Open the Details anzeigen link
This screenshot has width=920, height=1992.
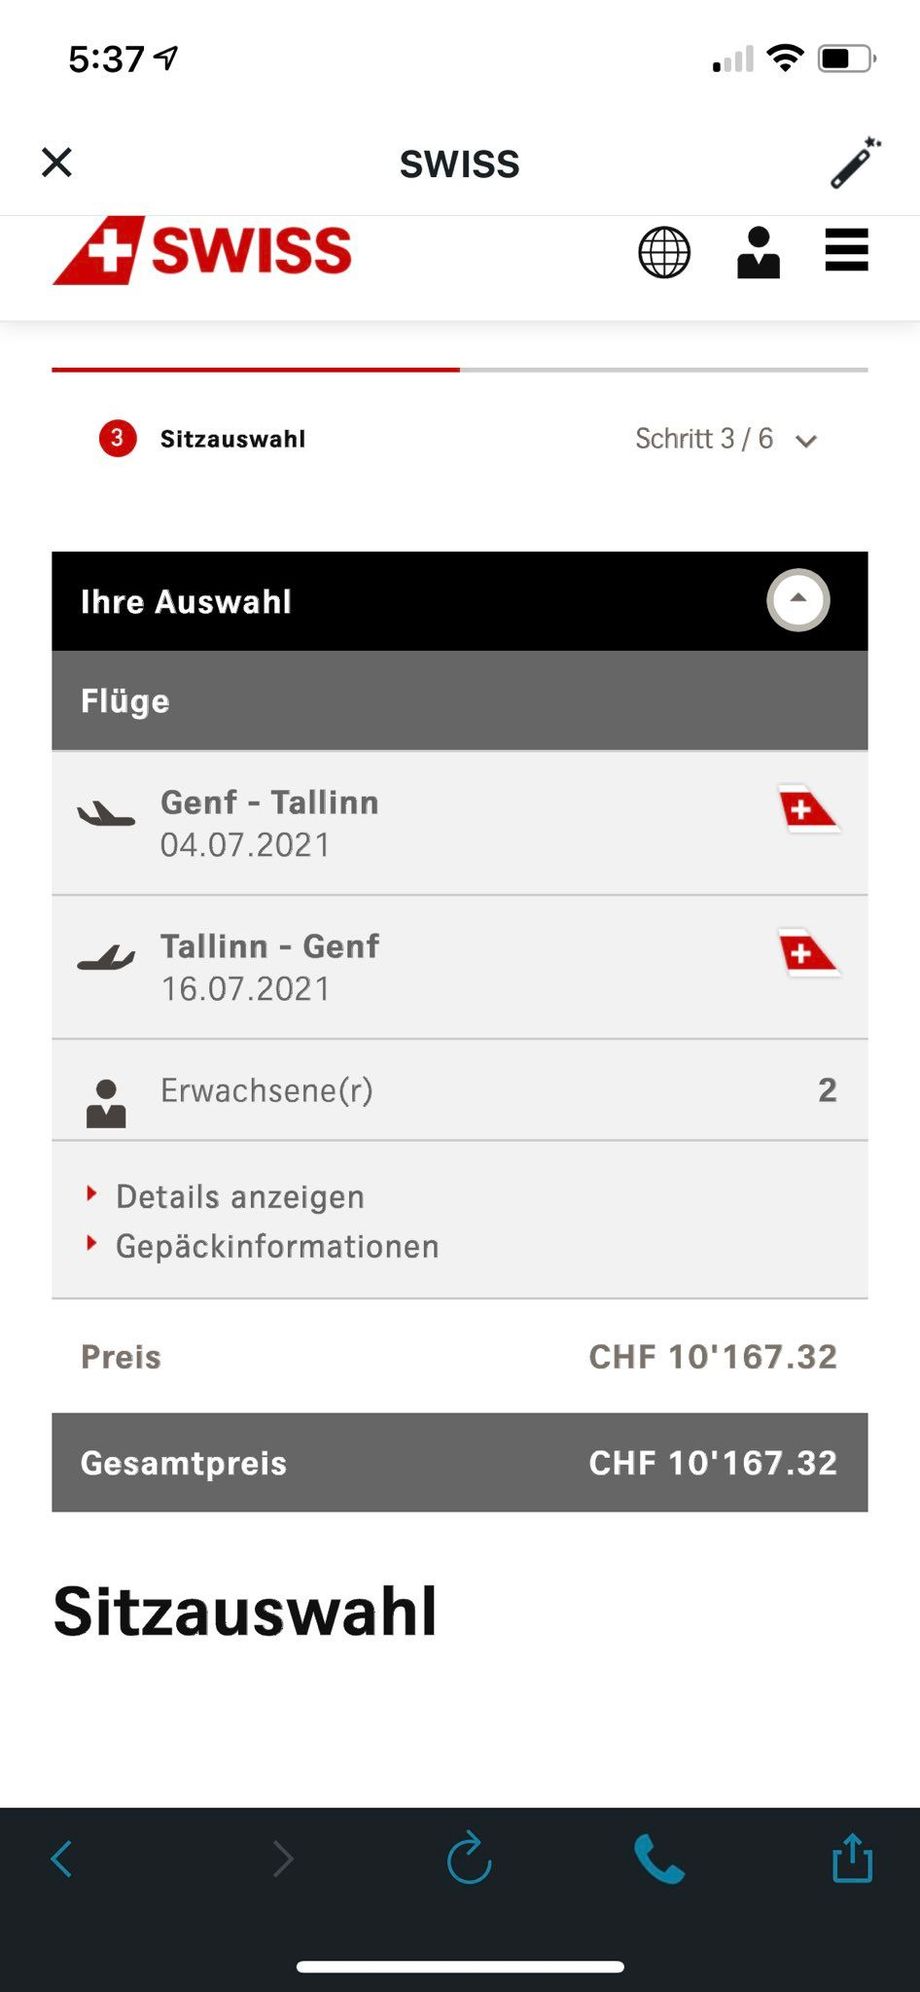tap(240, 1196)
